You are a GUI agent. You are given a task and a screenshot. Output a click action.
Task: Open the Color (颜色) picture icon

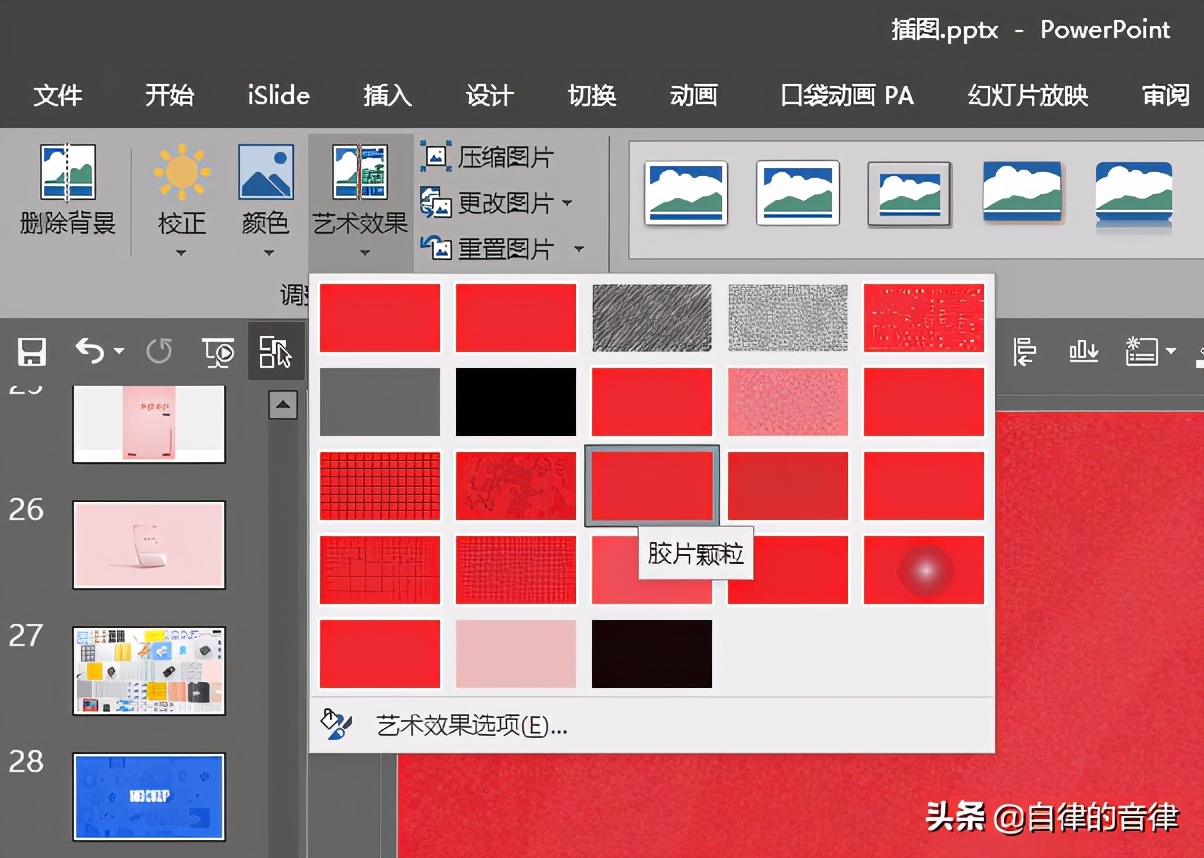tap(265, 172)
